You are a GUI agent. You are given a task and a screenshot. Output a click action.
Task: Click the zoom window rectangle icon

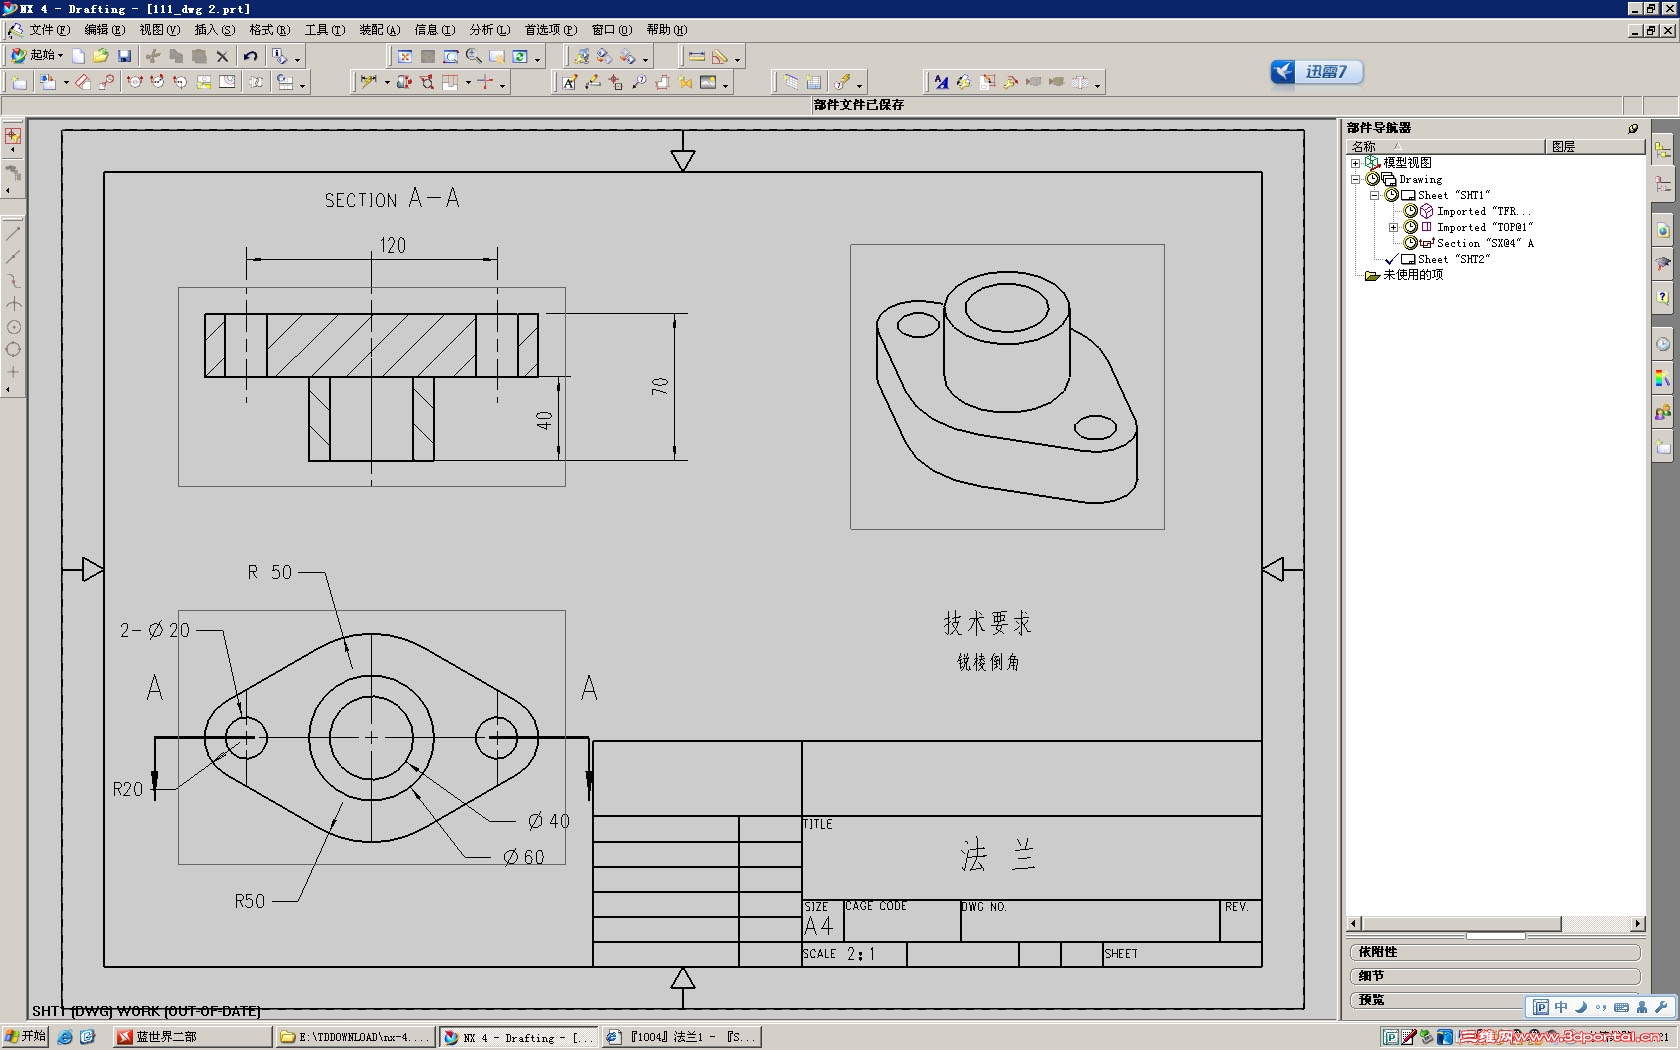pyautogui.click(x=451, y=57)
